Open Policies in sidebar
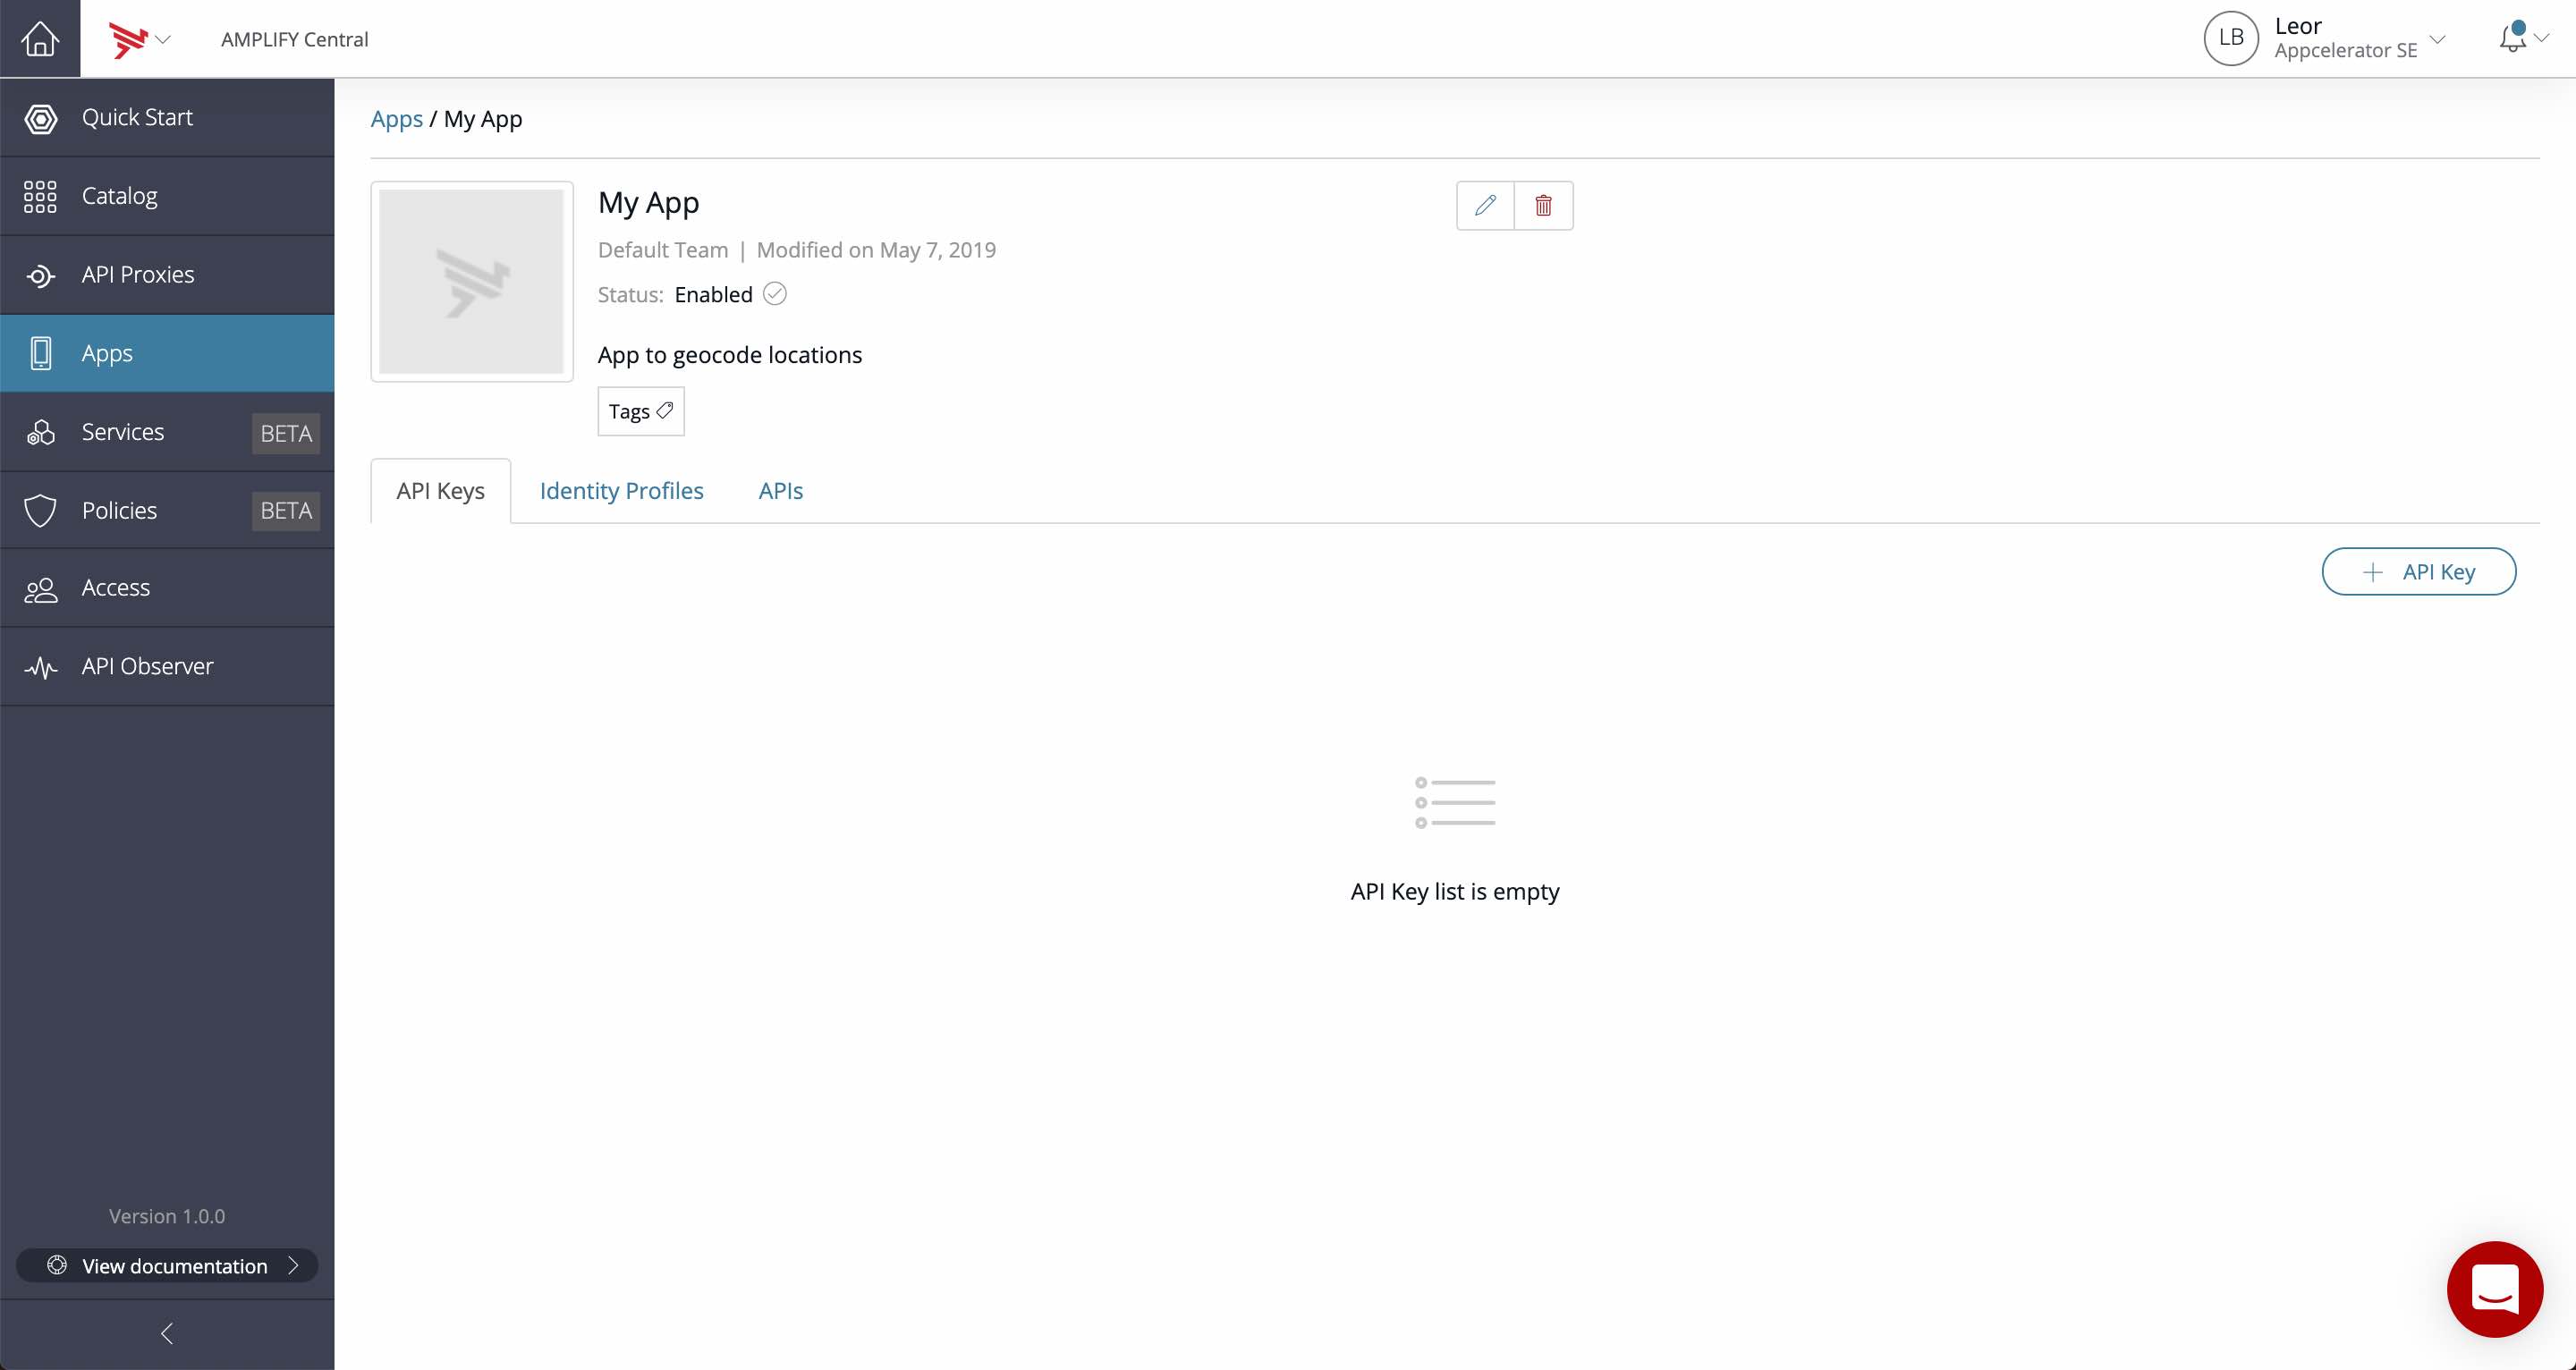Viewport: 2576px width, 1370px height. click(167, 510)
